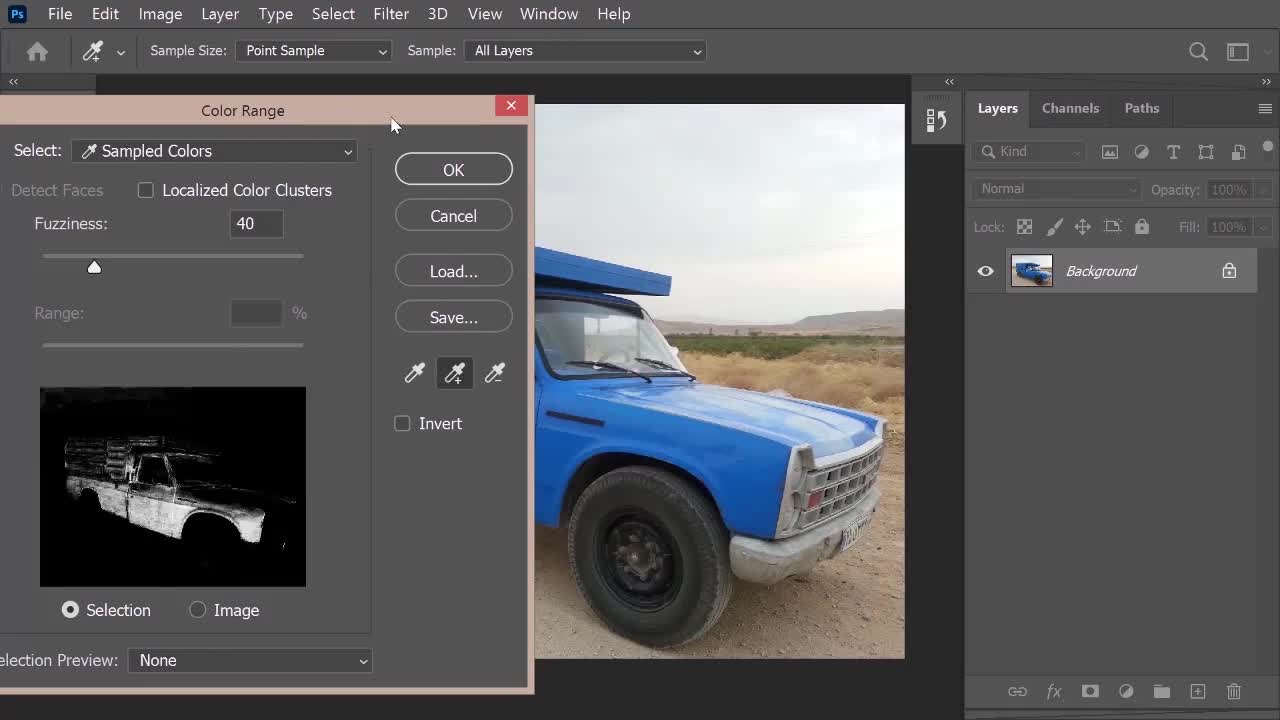Open the Filter menu

(x=390, y=14)
